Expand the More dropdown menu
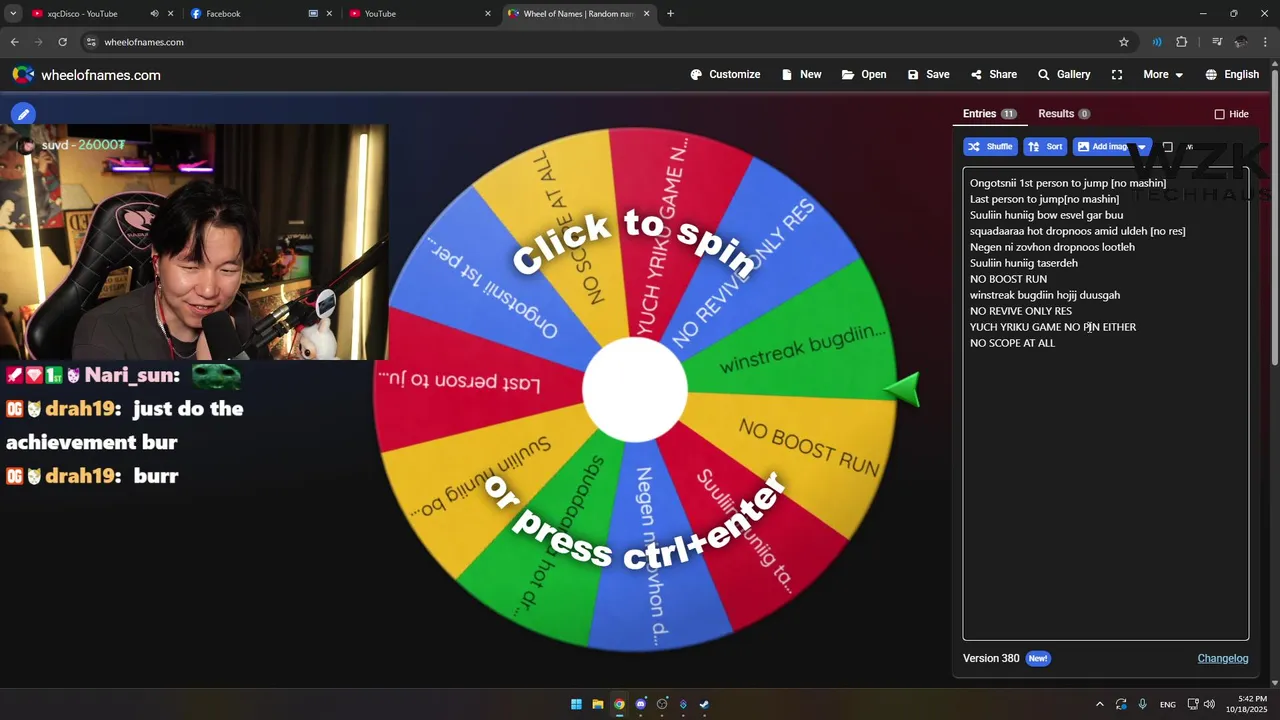This screenshot has height=720, width=1280. [x=1163, y=75]
